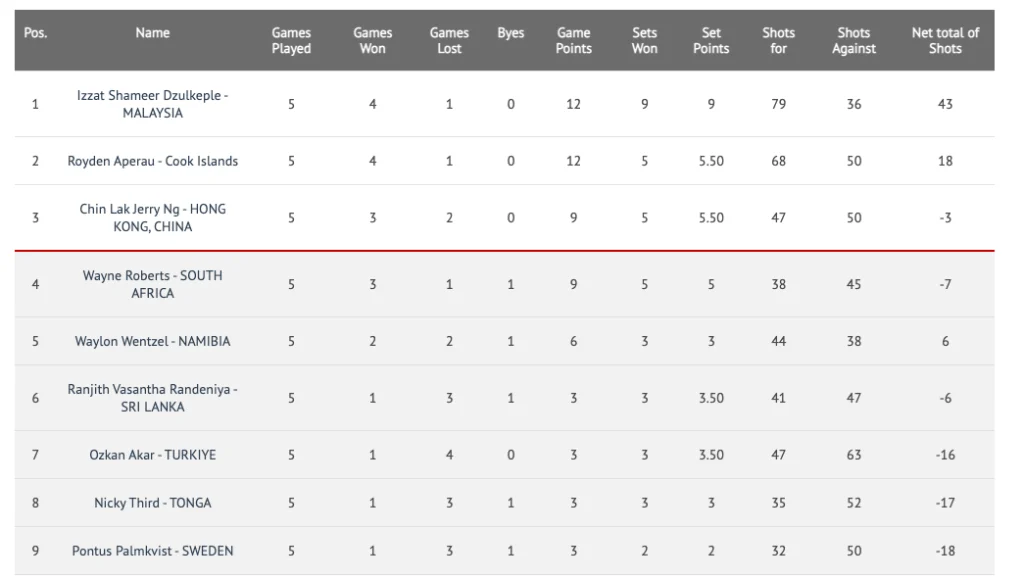
Task: Select Royden Aperau - Cook Islands
Action: 153,161
